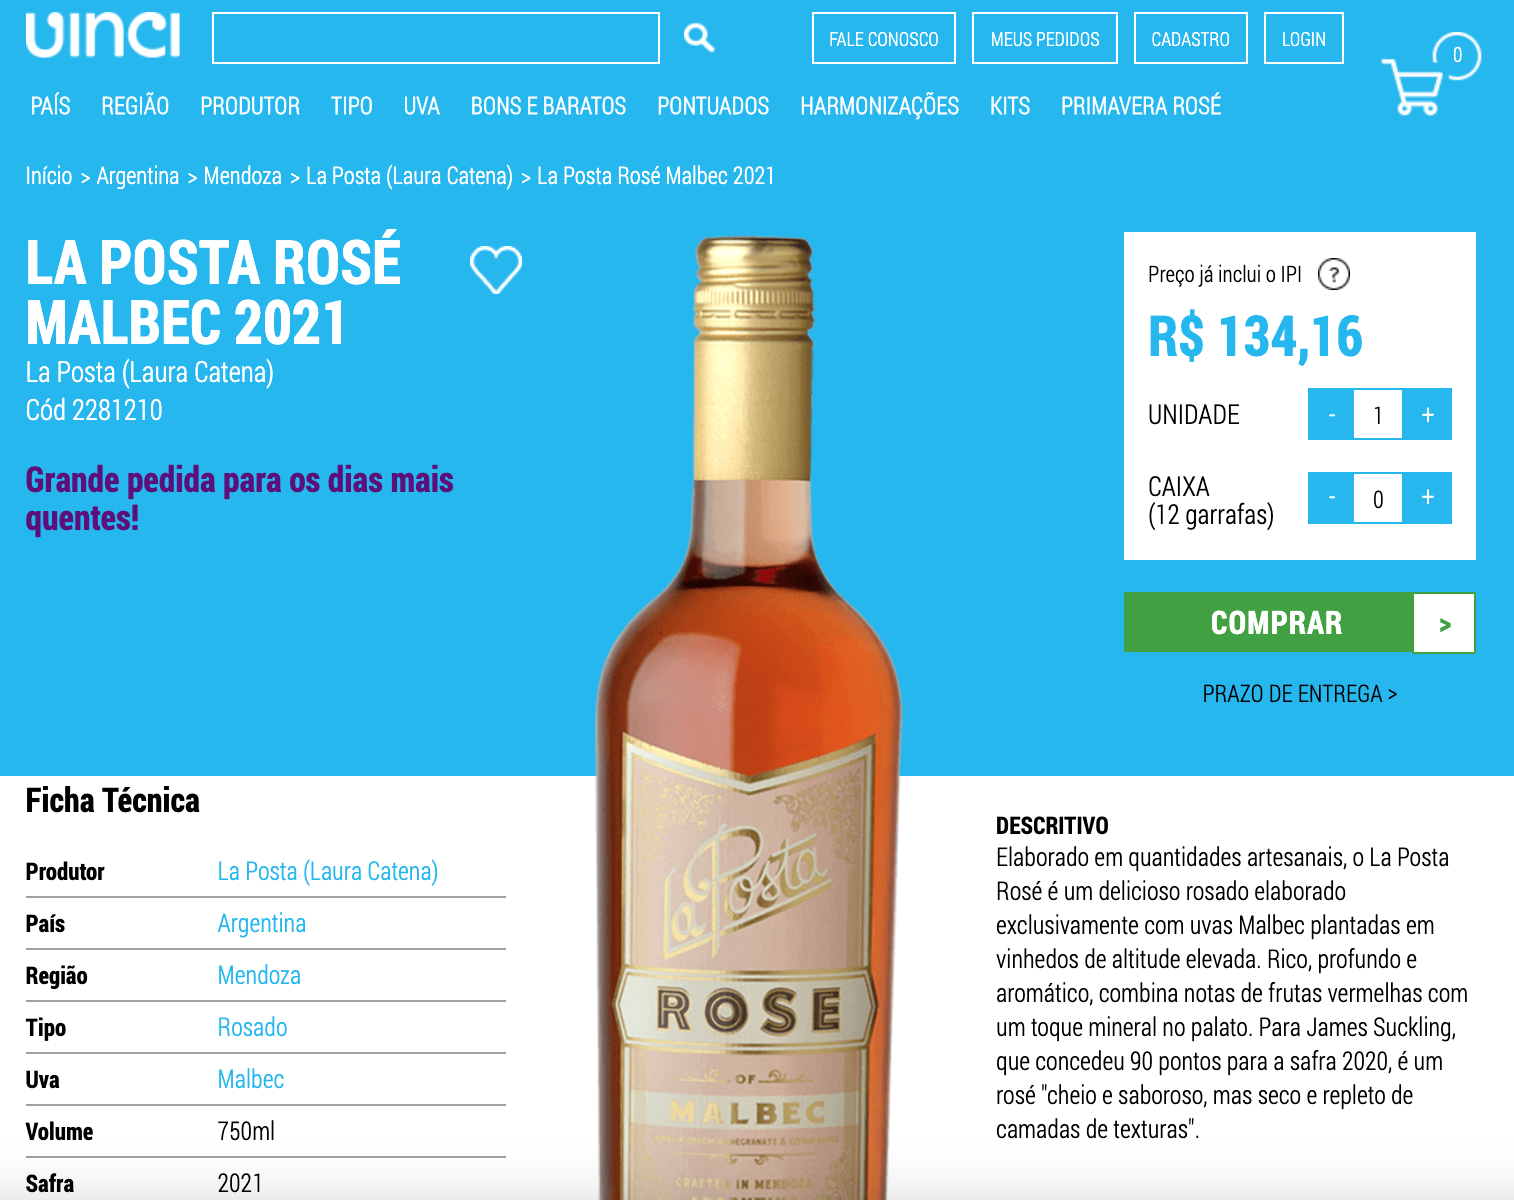This screenshot has height=1200, width=1514.
Task: Click the Vinci logo
Action: 103,36
